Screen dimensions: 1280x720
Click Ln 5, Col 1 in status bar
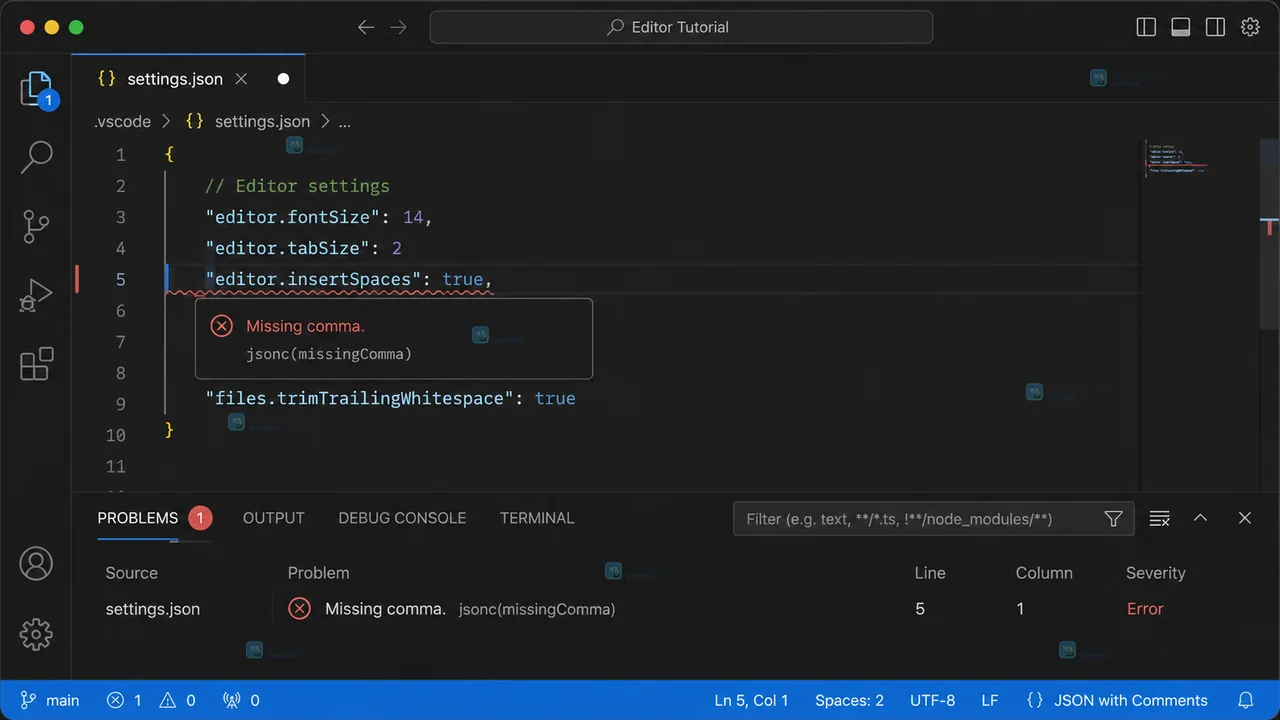(751, 700)
